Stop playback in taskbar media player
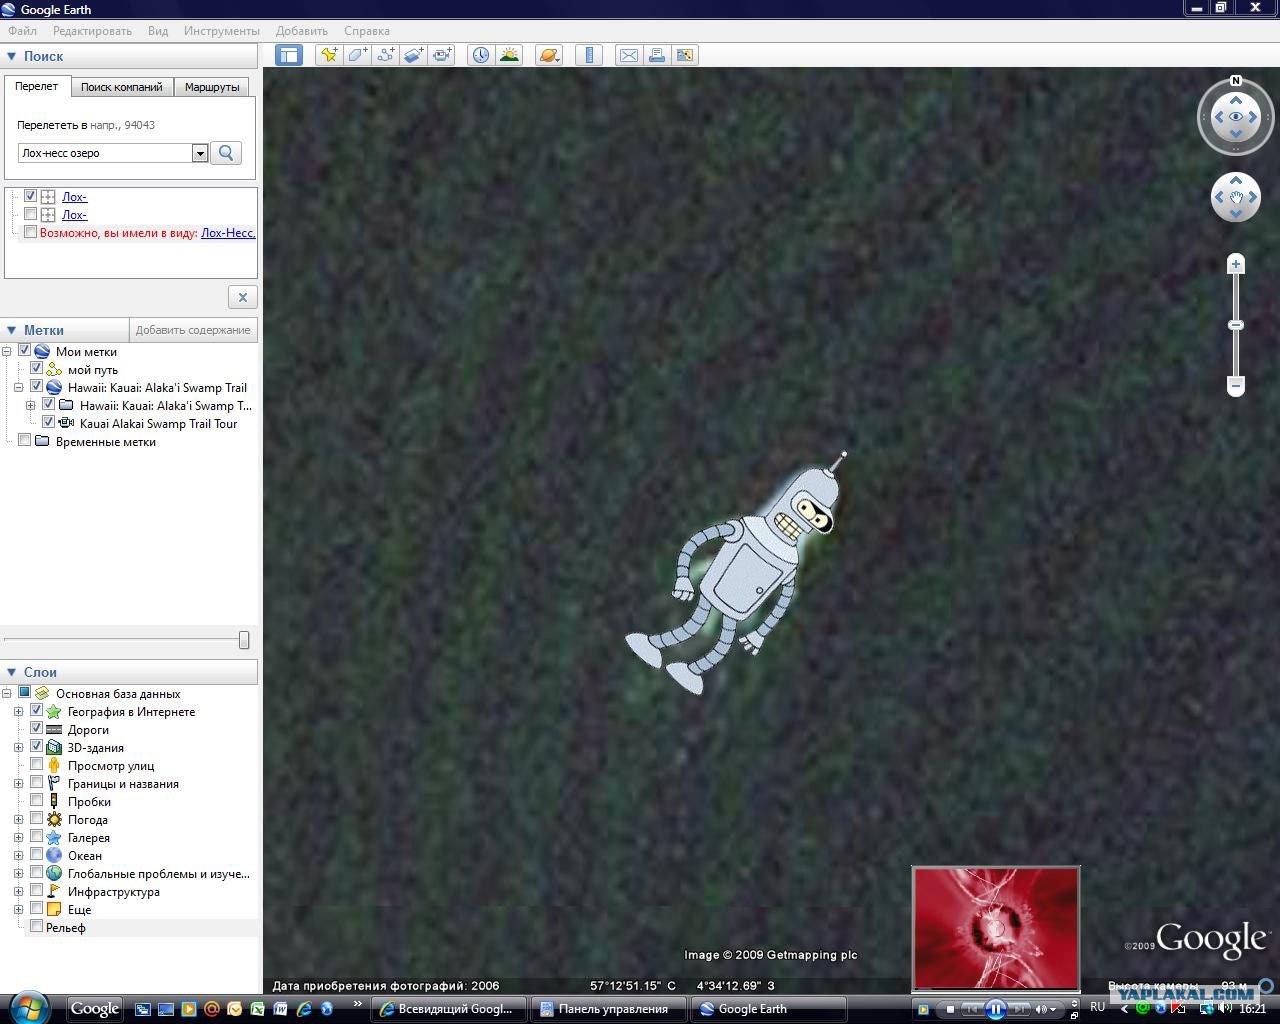The height and width of the screenshot is (1024, 1280). point(950,1009)
